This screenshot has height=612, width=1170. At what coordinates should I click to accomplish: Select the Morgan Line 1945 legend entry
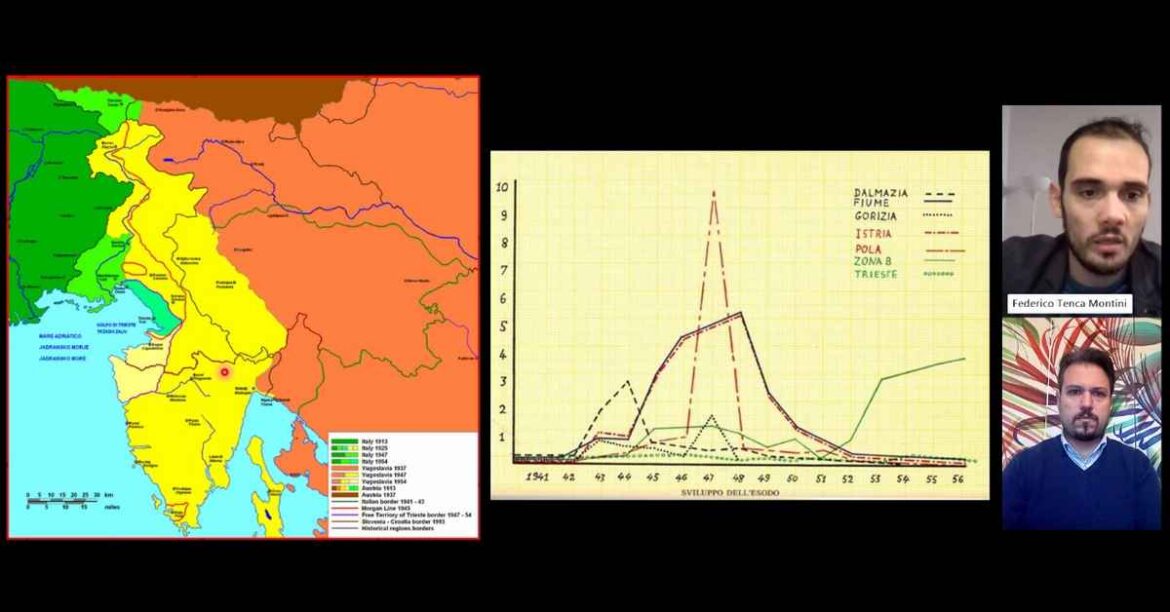click(x=371, y=508)
